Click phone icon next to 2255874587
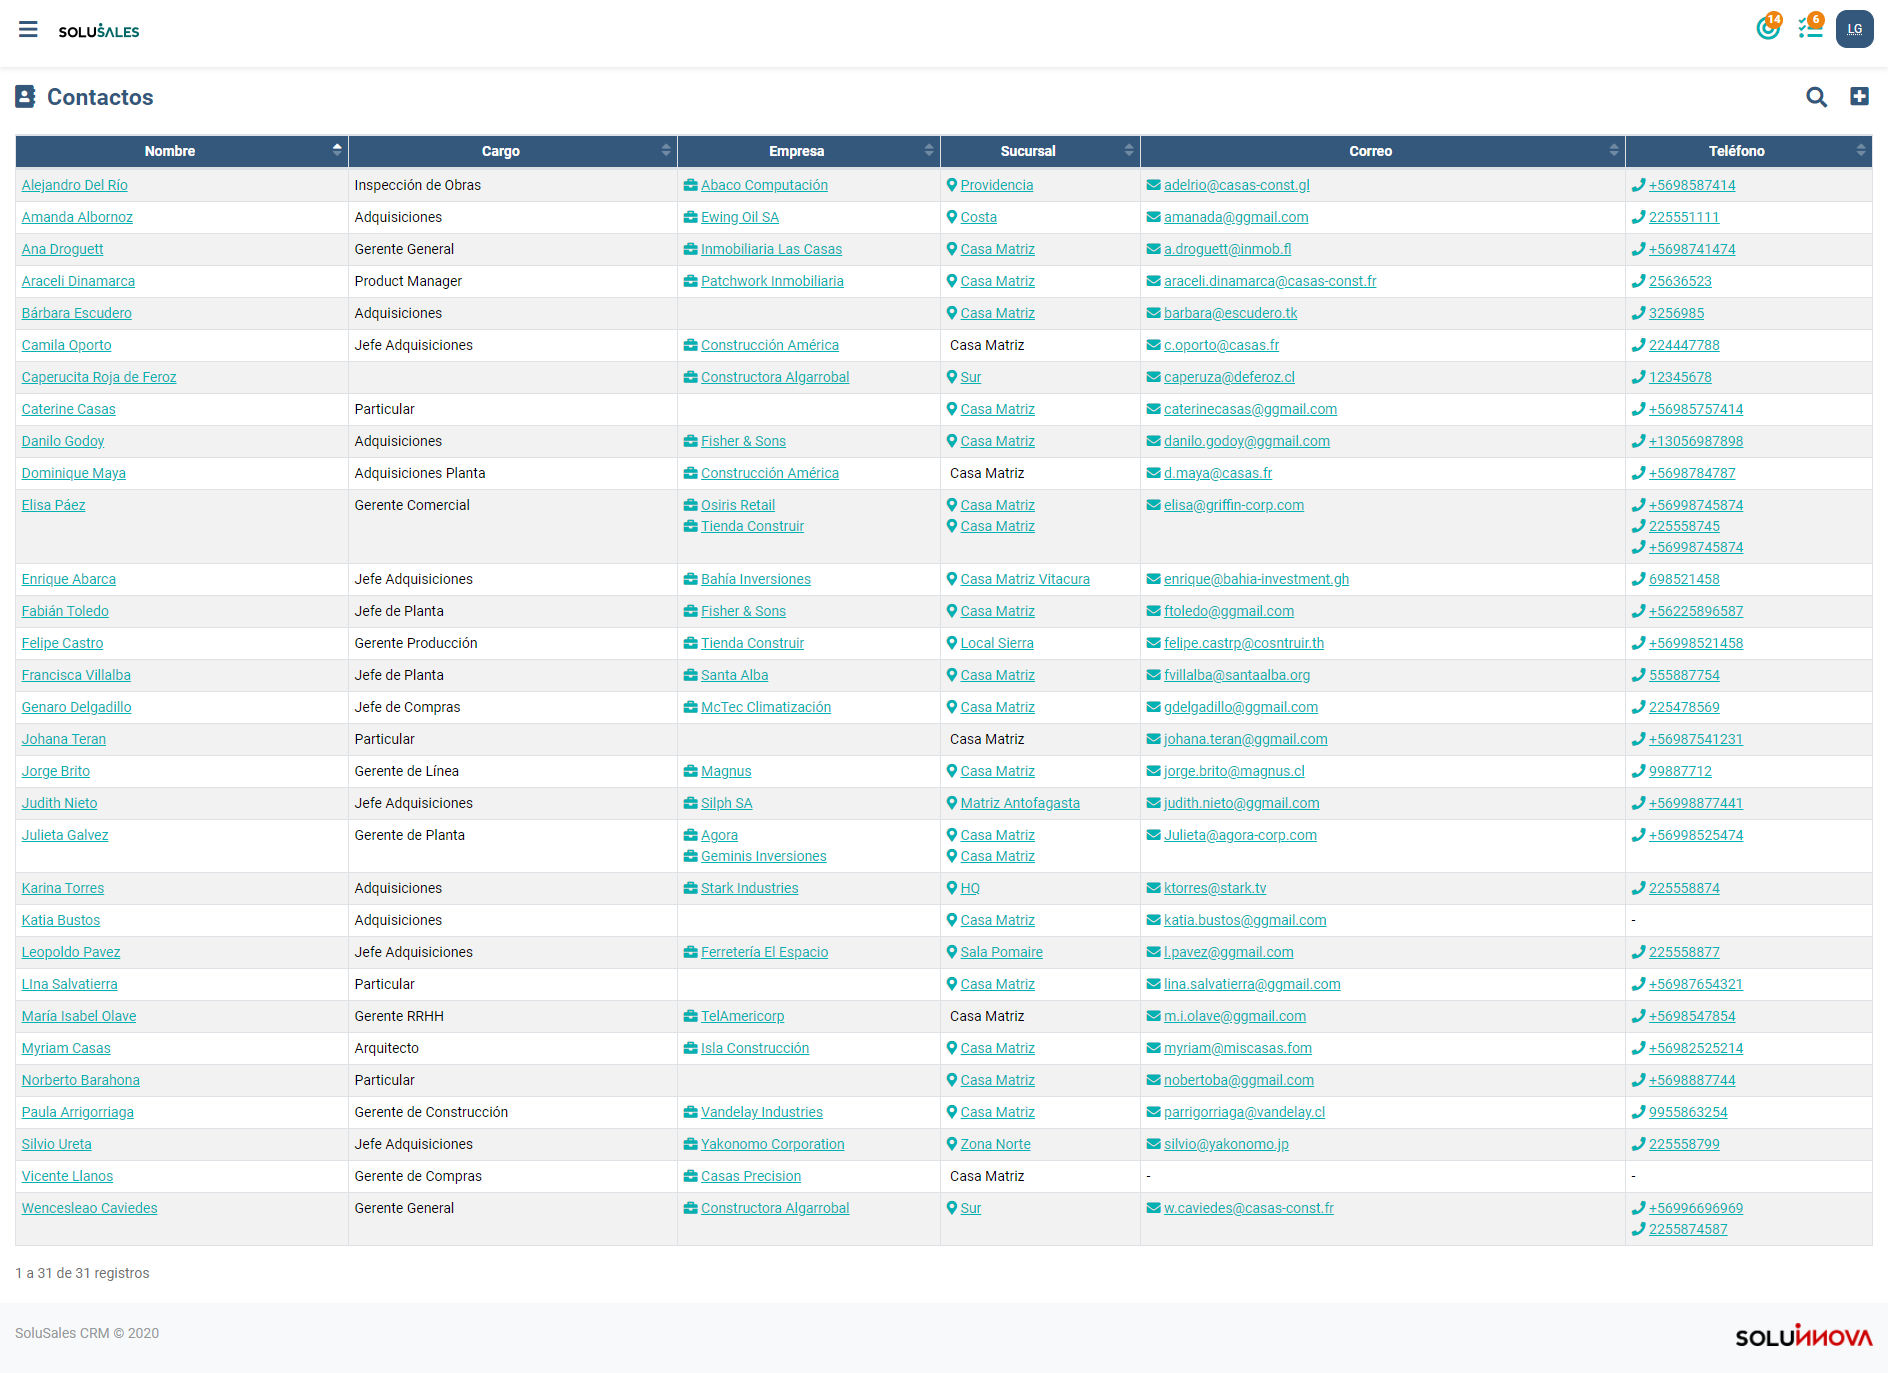 coord(1638,1229)
